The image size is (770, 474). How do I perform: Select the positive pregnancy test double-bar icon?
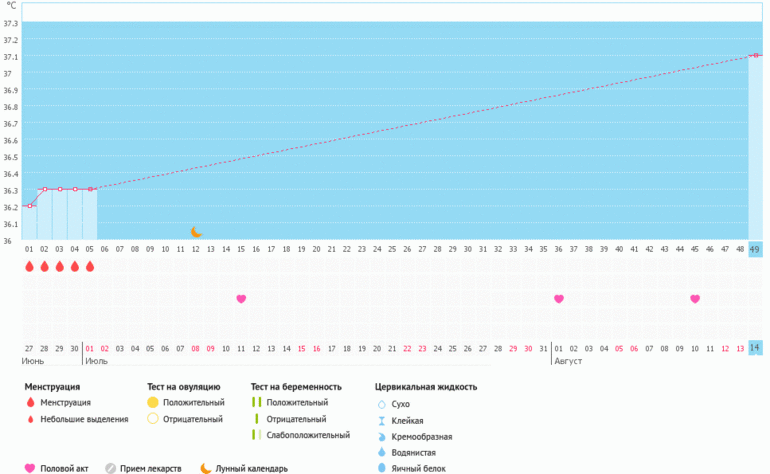257,402
